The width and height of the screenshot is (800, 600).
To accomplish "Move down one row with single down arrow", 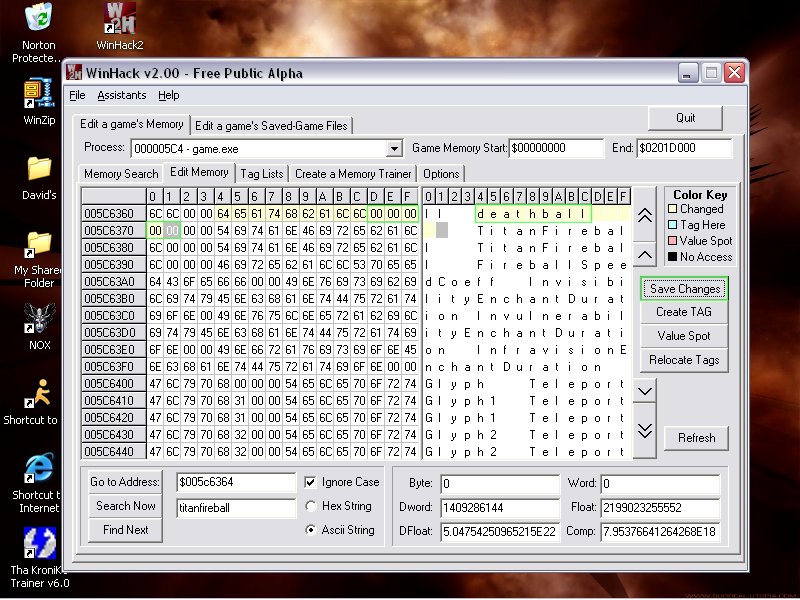I will pyautogui.click(x=644, y=391).
